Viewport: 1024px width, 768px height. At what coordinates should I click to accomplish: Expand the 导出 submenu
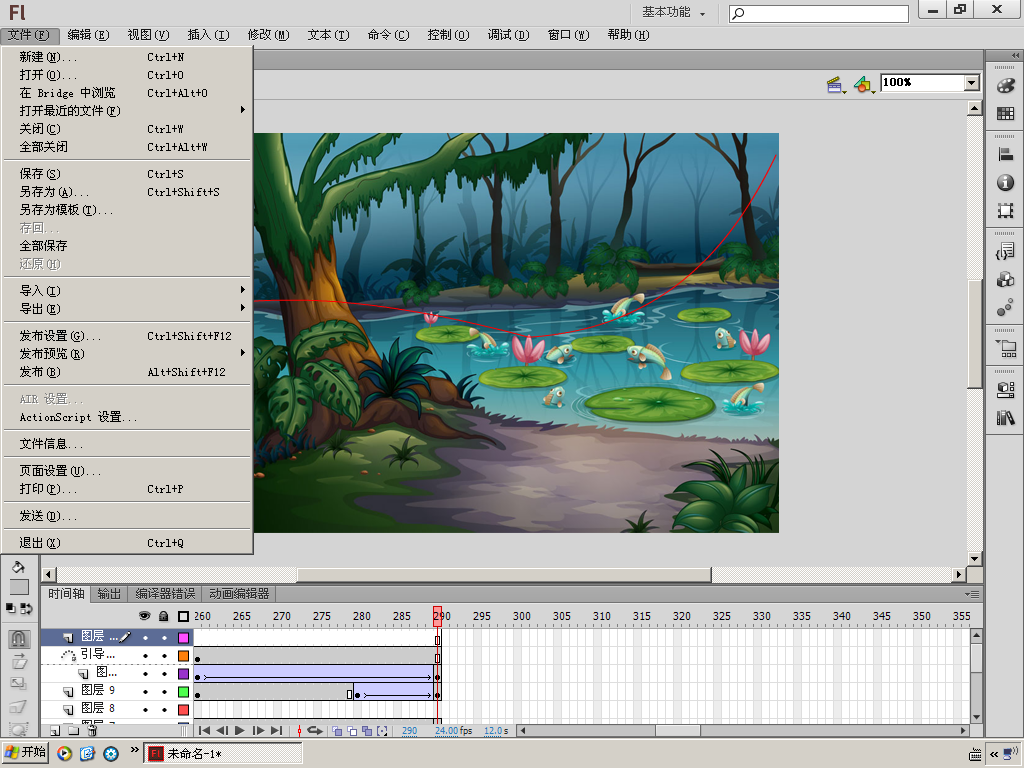[x=127, y=308]
